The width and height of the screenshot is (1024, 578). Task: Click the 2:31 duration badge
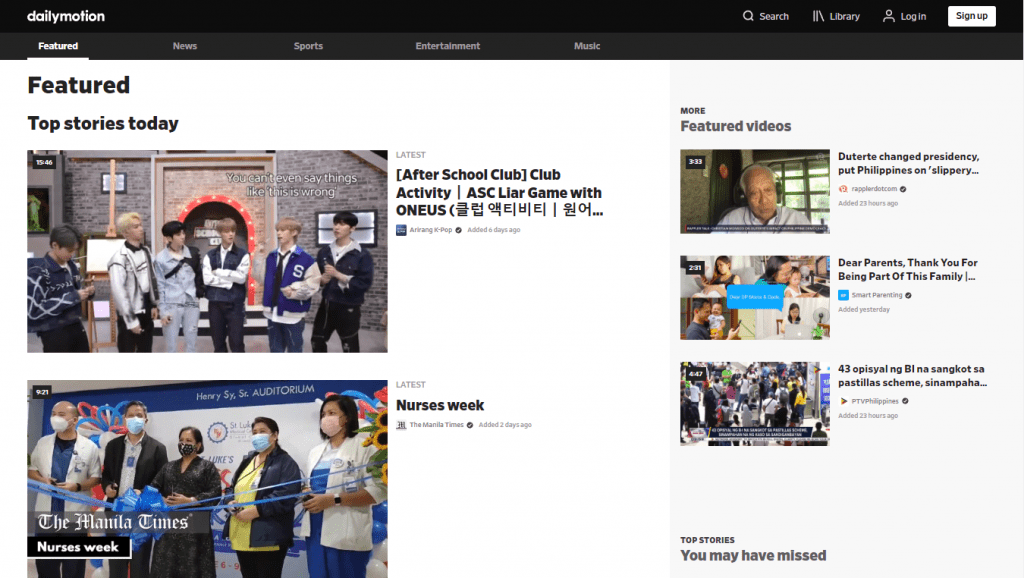click(695, 267)
